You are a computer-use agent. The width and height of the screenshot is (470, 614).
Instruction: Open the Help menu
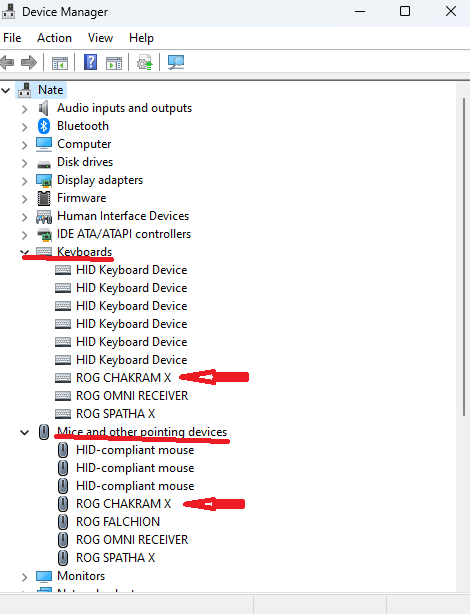(141, 38)
